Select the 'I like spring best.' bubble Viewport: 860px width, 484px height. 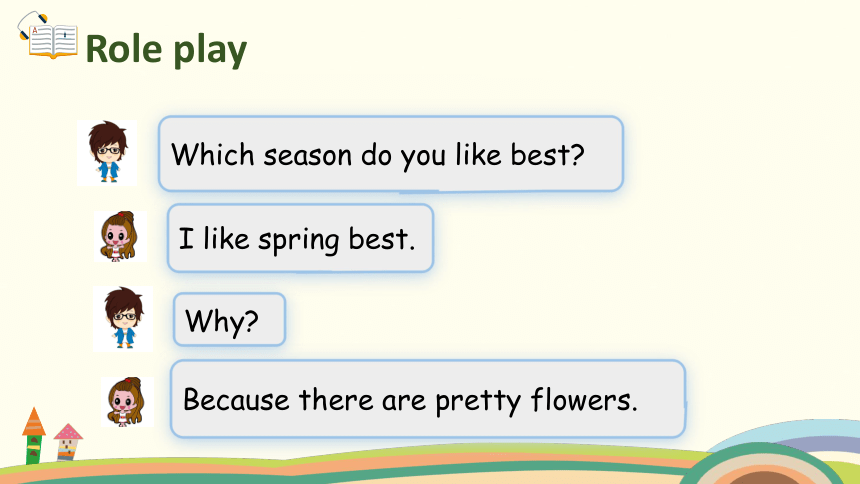pyautogui.click(x=301, y=238)
